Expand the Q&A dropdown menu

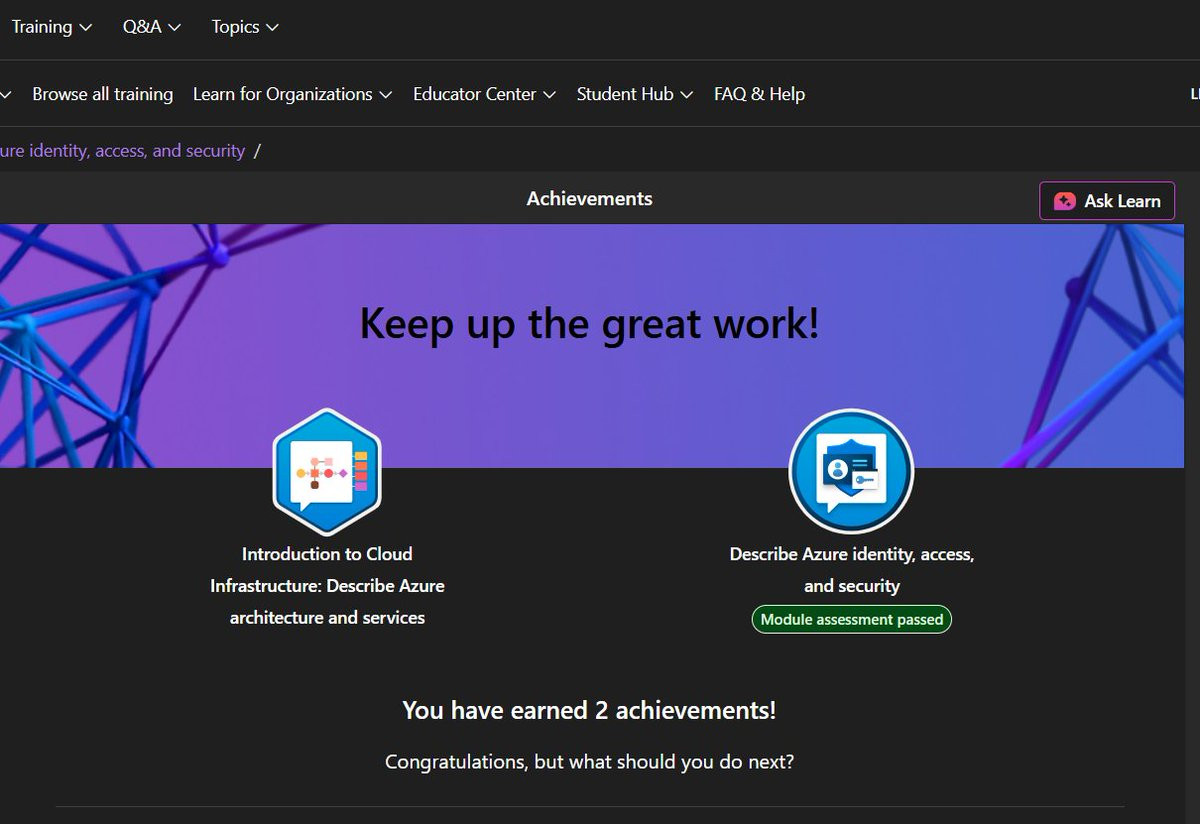click(x=152, y=27)
